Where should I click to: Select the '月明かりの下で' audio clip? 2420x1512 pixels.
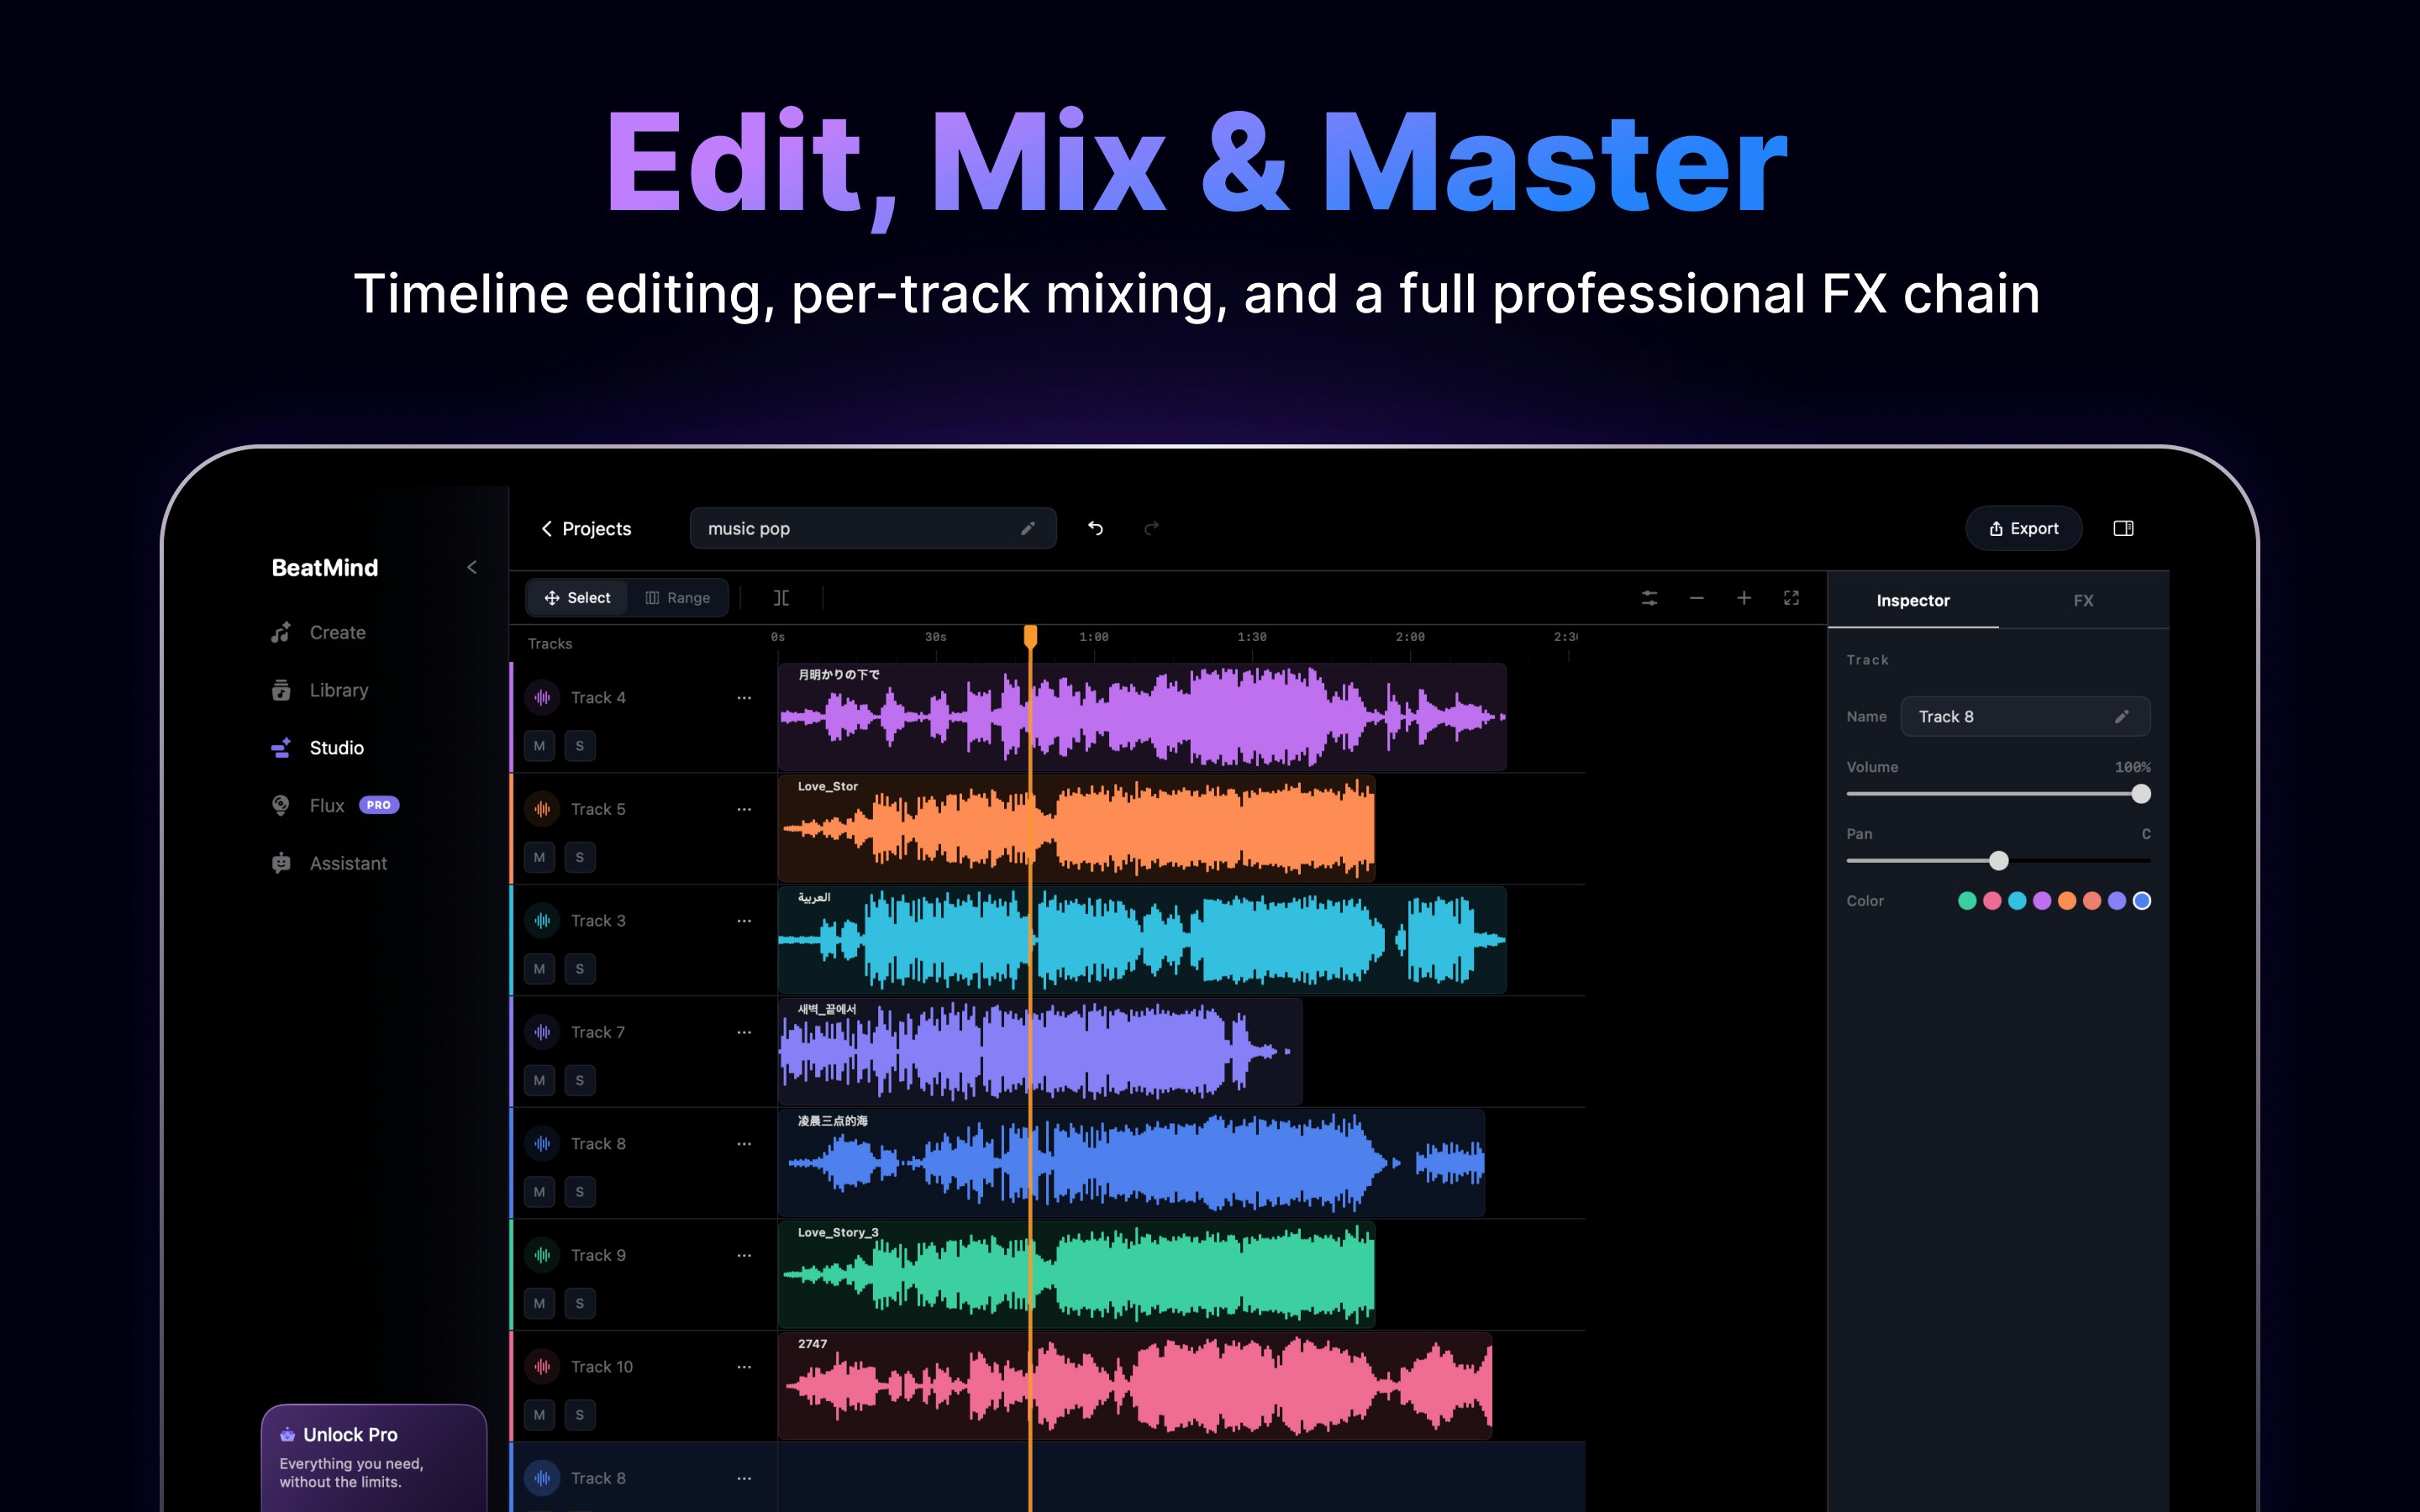tap(1142, 717)
